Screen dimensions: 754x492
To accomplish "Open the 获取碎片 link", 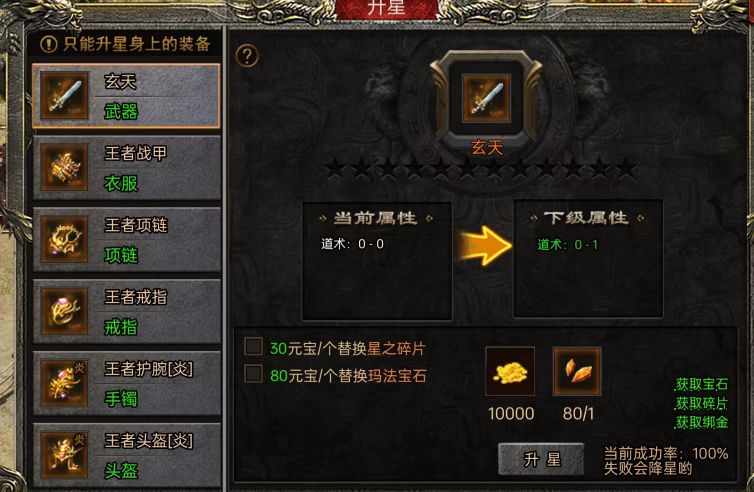I will pyautogui.click(x=701, y=404).
